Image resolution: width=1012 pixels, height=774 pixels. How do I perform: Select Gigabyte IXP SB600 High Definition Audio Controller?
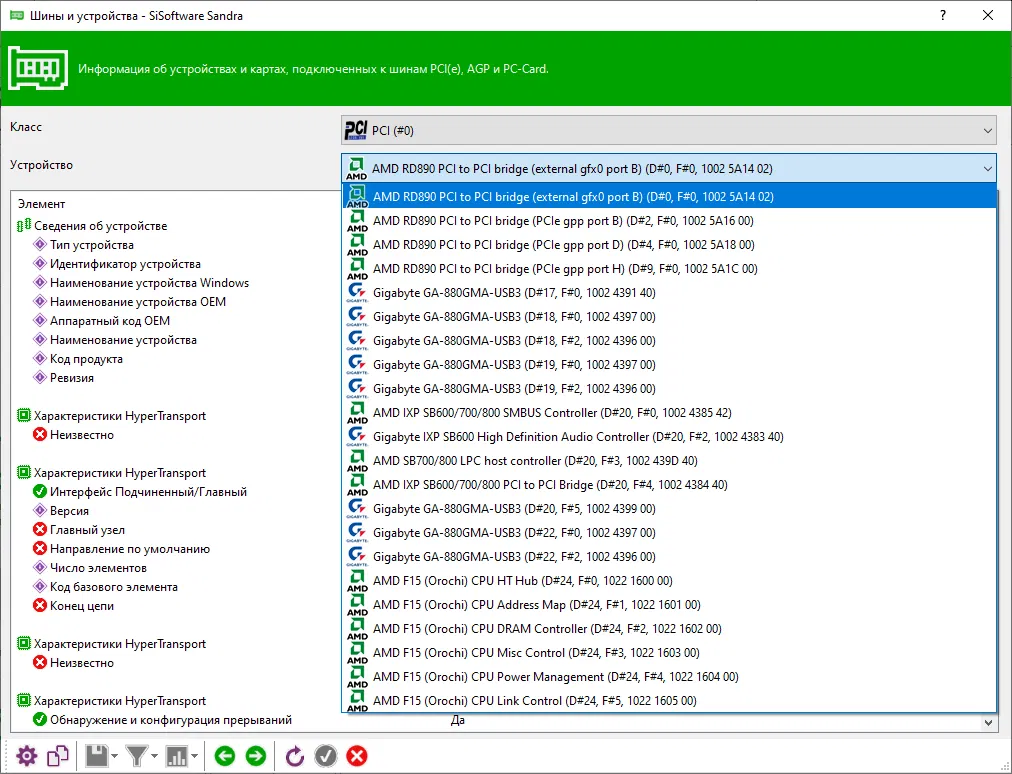pyautogui.click(x=669, y=436)
